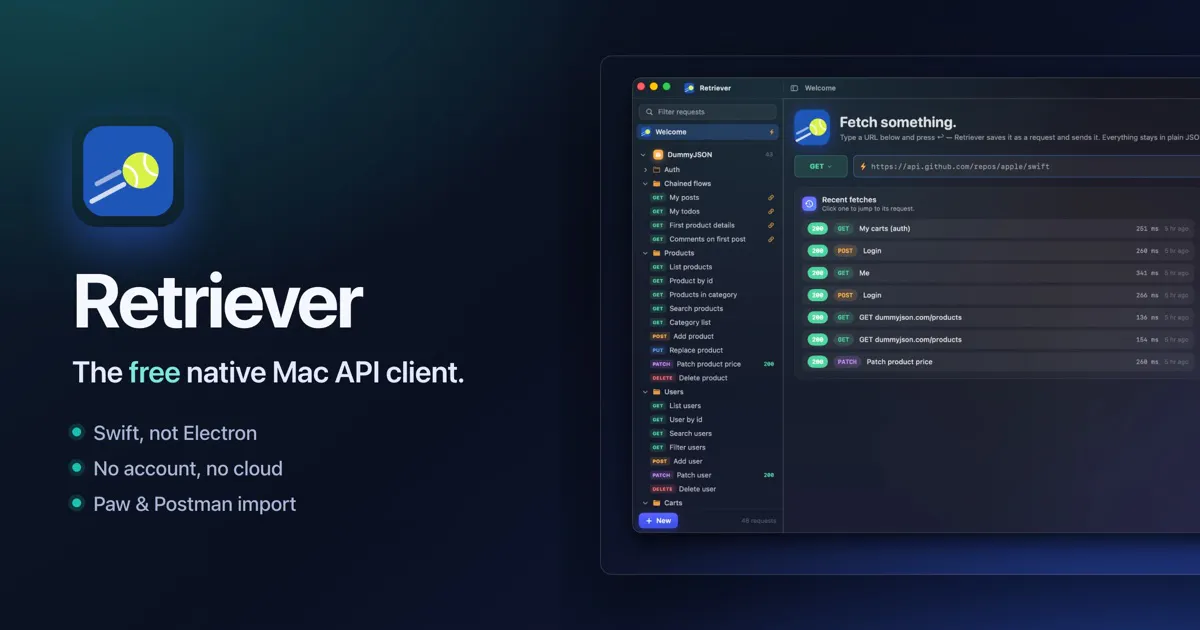Open the dummyjson.com/products fetch at 154 ms

pos(998,340)
